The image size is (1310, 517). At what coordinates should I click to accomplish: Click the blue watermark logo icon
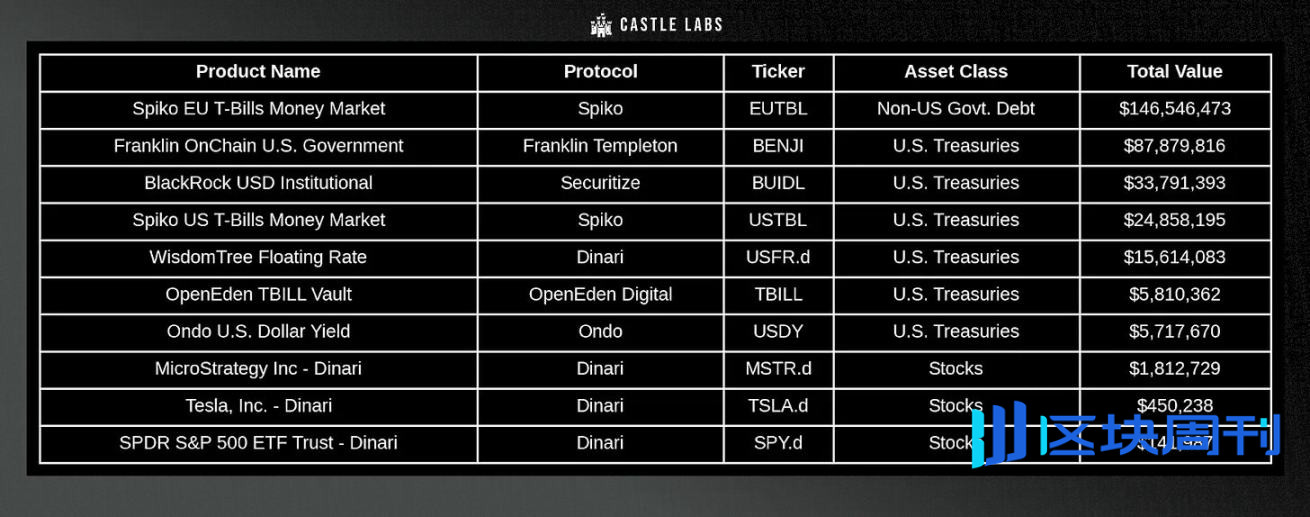(x=999, y=437)
